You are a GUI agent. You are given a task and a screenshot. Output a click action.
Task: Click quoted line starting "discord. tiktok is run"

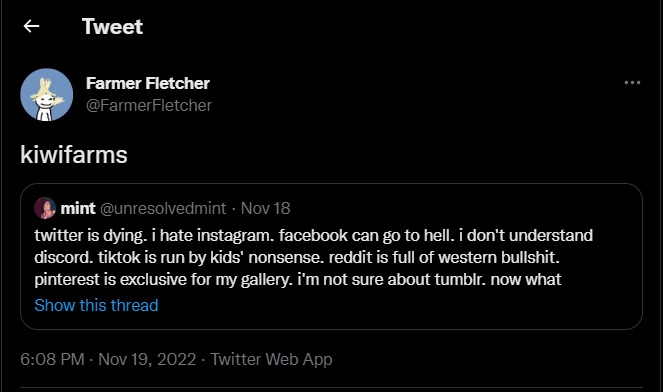[x=297, y=257]
